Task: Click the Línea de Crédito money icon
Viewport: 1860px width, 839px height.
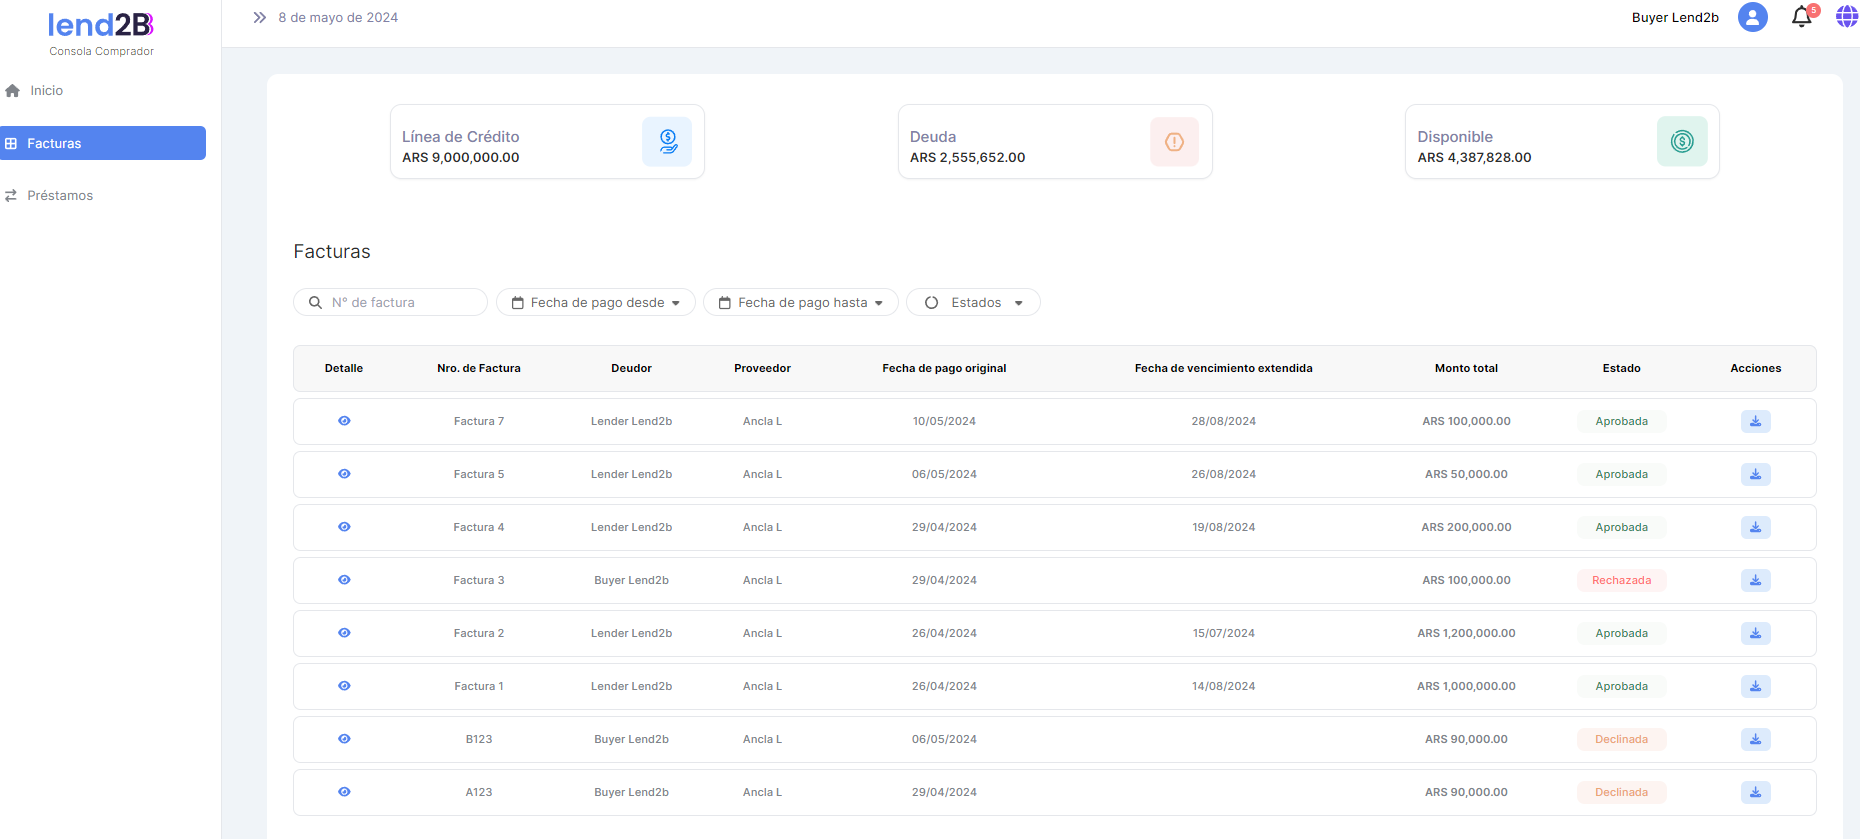Action: (x=667, y=142)
